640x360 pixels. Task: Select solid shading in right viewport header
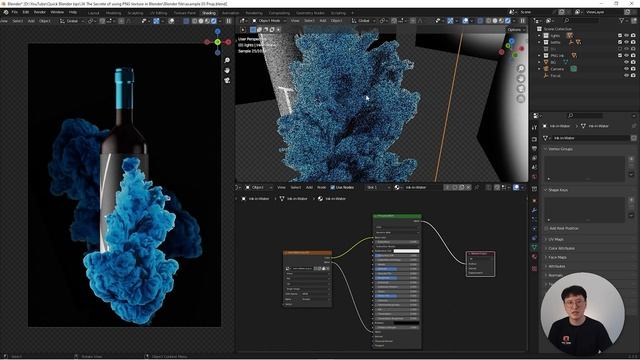click(x=495, y=20)
